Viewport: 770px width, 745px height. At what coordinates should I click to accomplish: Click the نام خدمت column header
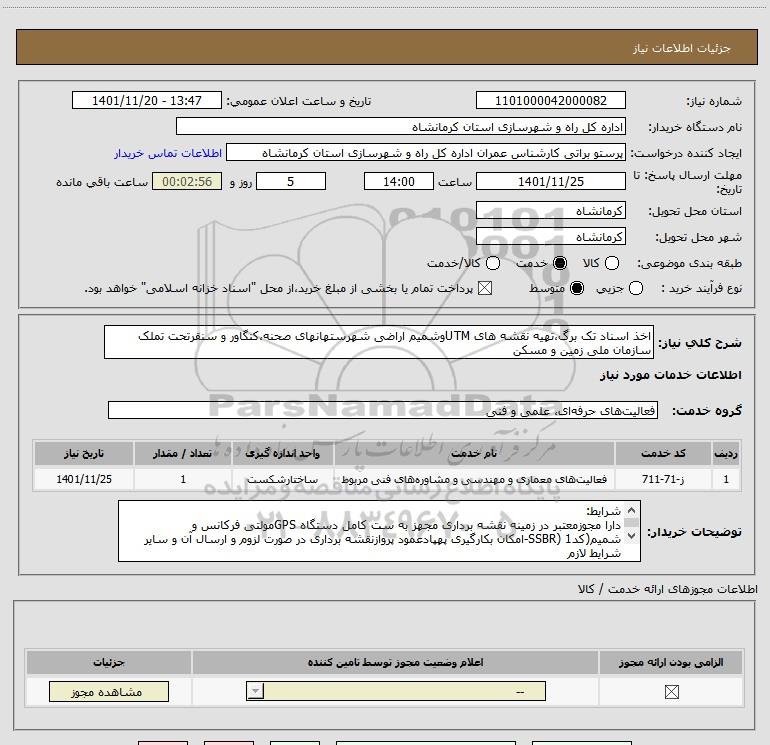coord(474,453)
